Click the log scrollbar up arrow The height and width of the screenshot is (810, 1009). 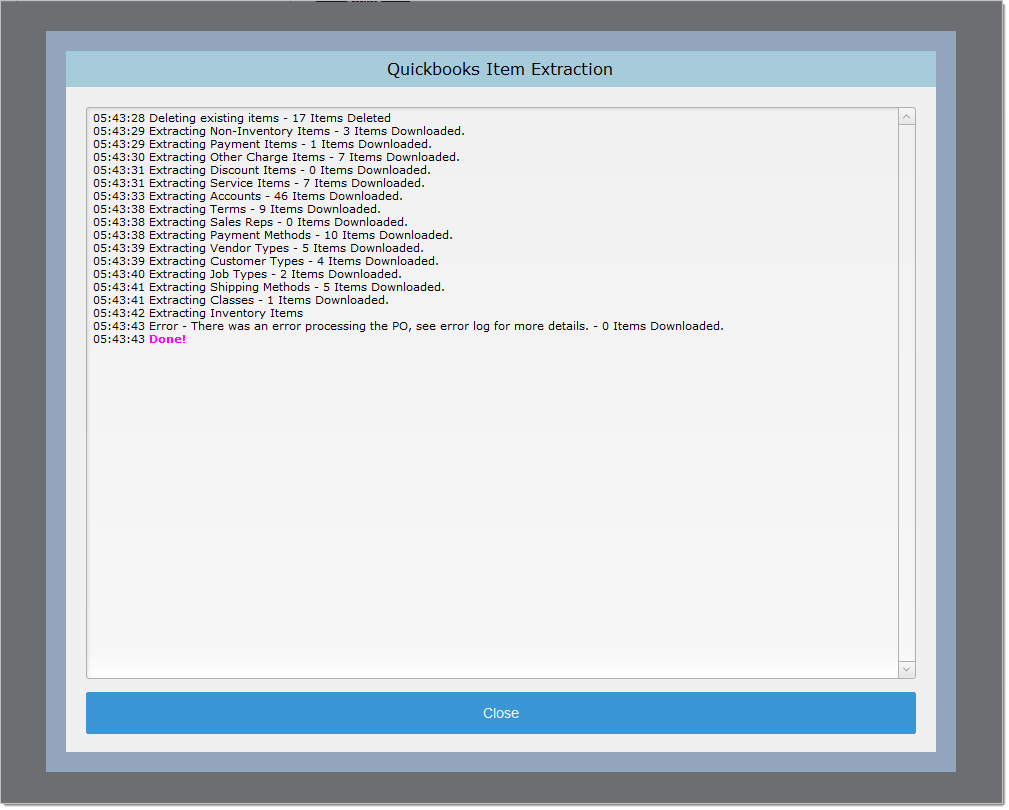pyautogui.click(x=909, y=117)
